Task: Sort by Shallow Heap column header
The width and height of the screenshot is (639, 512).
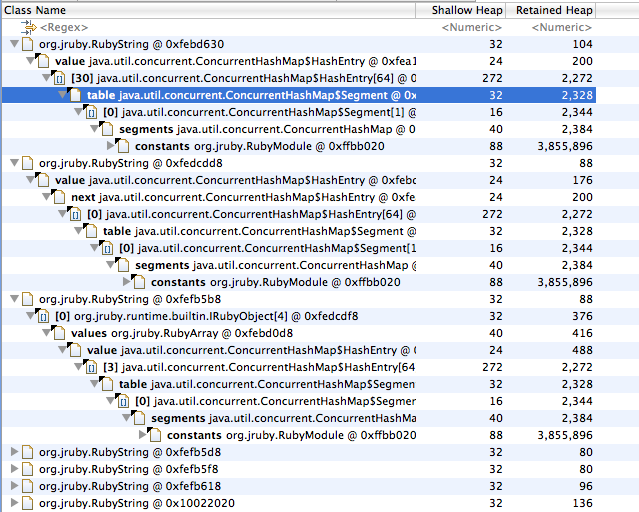Action: (x=461, y=10)
